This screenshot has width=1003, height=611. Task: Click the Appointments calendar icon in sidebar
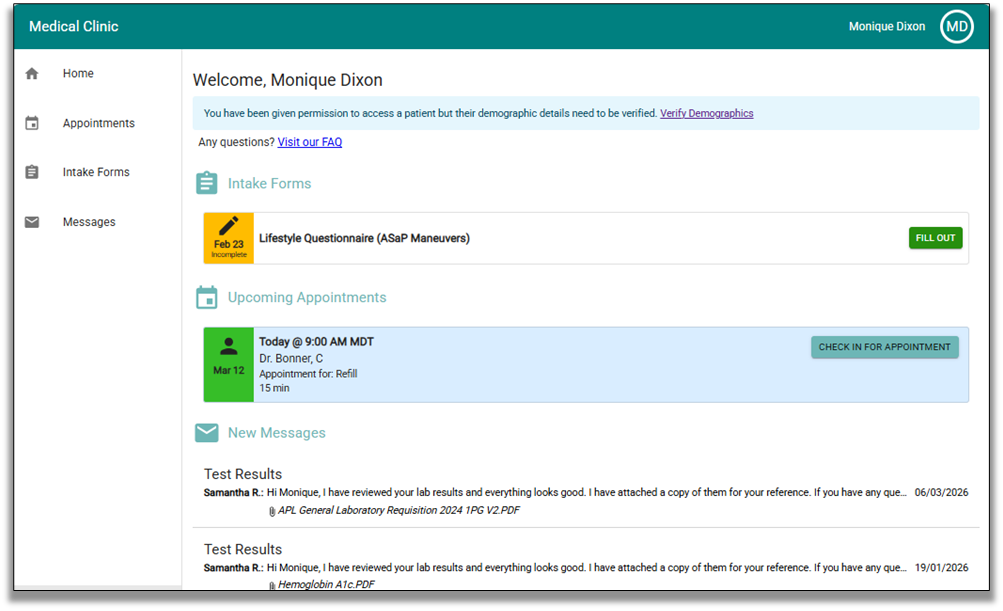pyautogui.click(x=32, y=124)
